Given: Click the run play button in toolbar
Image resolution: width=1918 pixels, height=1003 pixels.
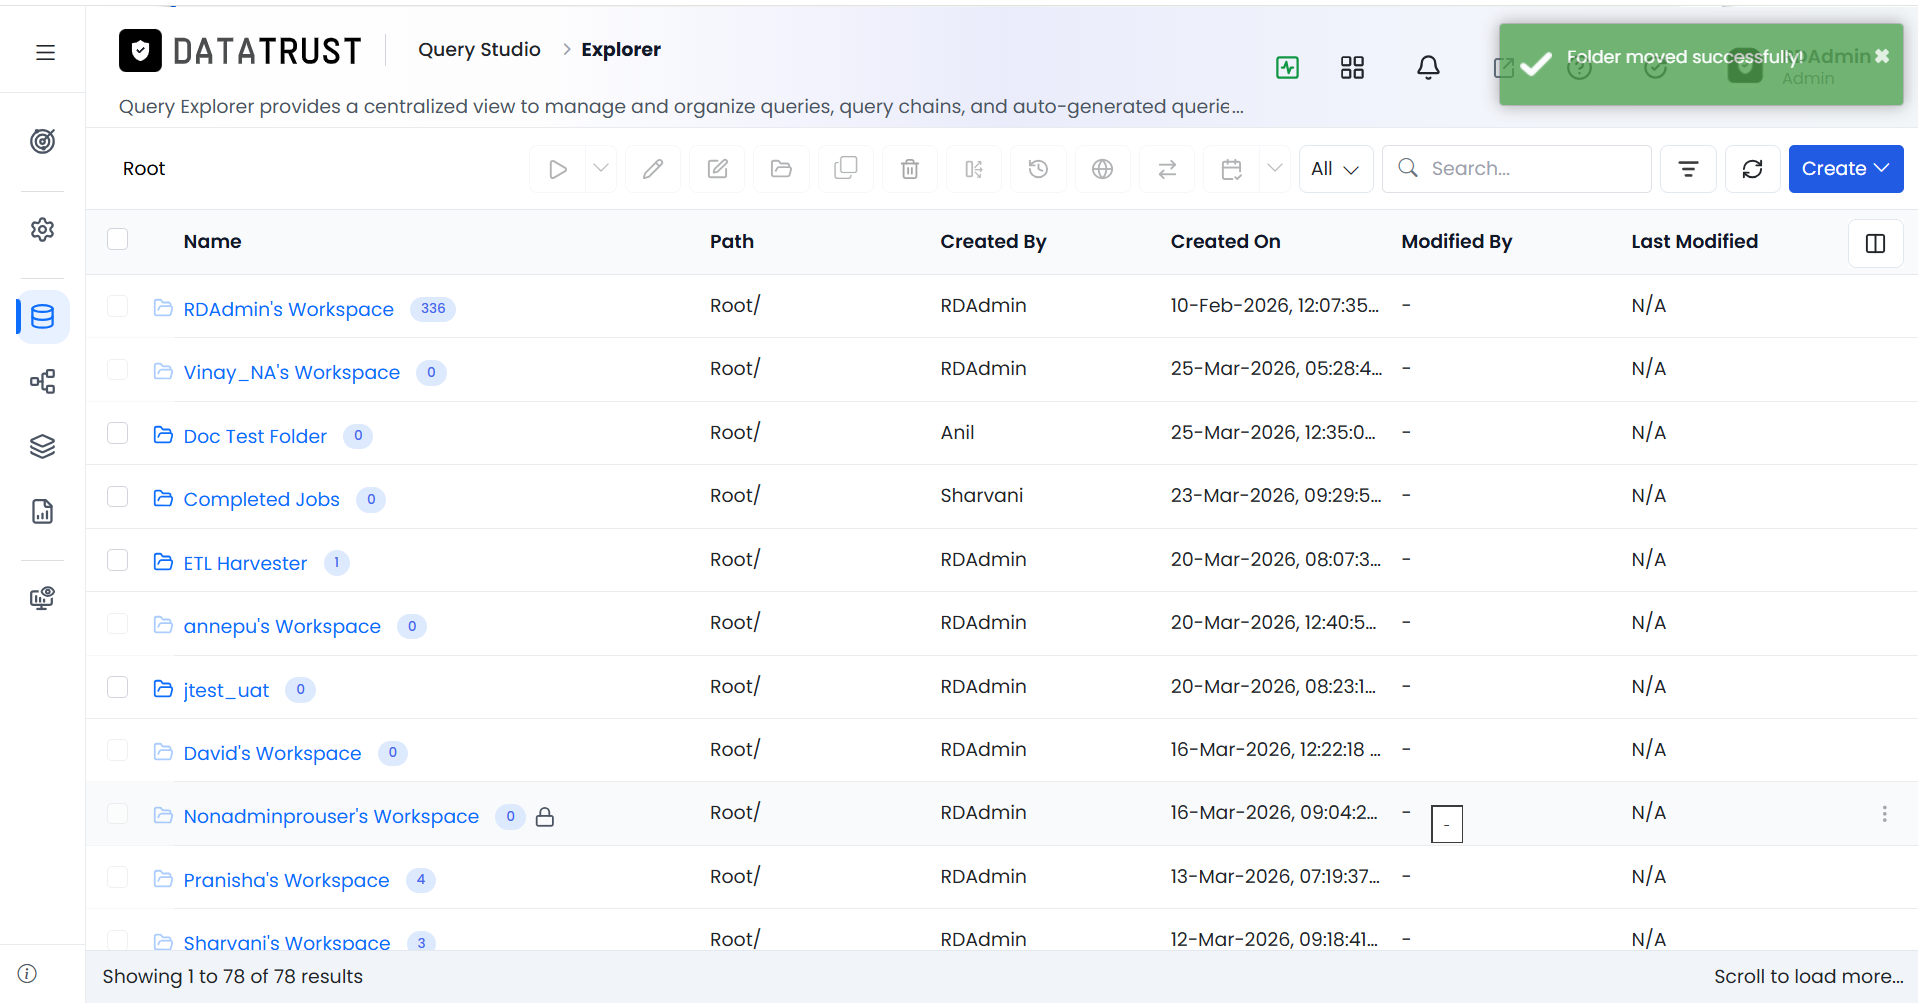Looking at the screenshot, I should pyautogui.click(x=558, y=169).
